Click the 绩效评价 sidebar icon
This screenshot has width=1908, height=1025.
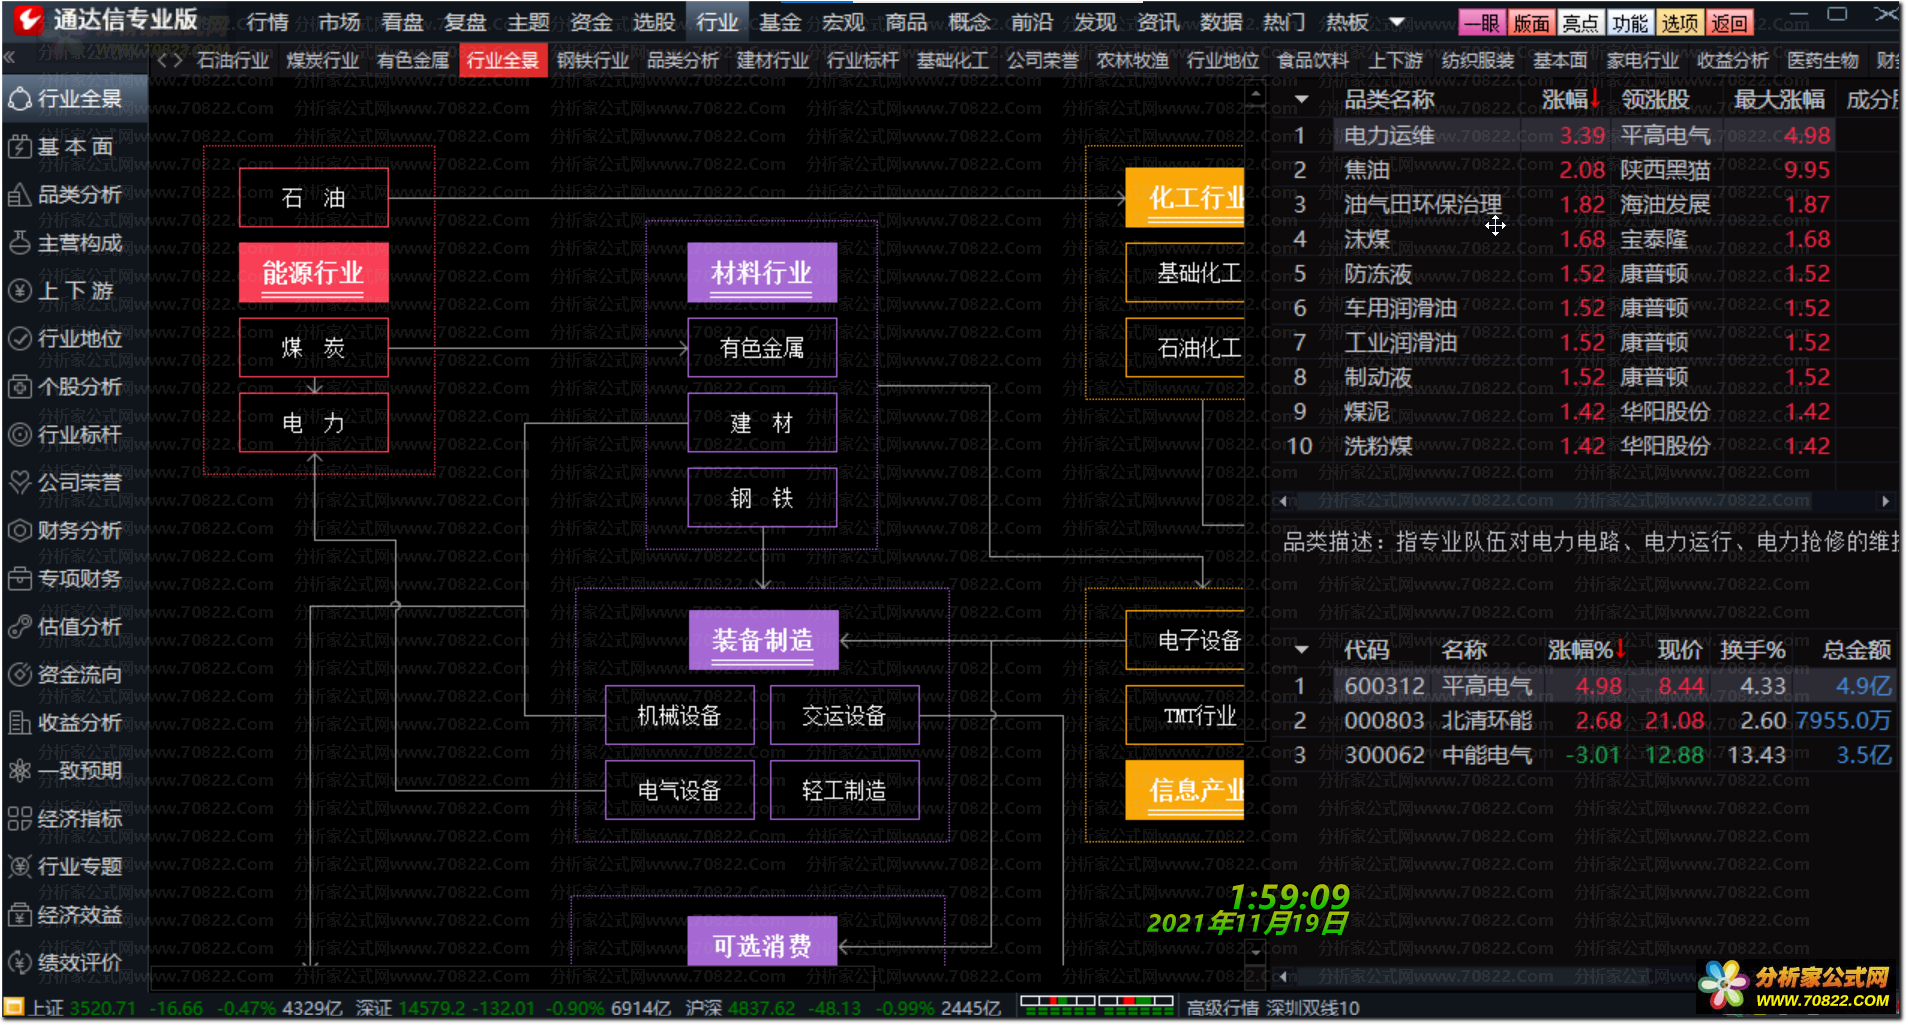pos(19,963)
